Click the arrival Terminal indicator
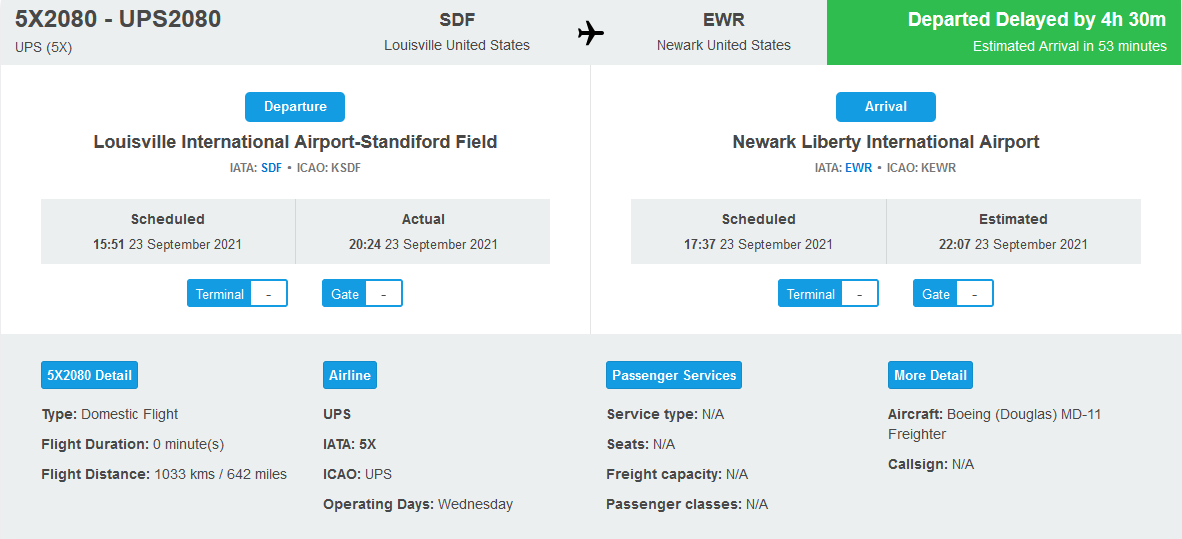Image resolution: width=1182 pixels, height=539 pixels. pos(828,294)
